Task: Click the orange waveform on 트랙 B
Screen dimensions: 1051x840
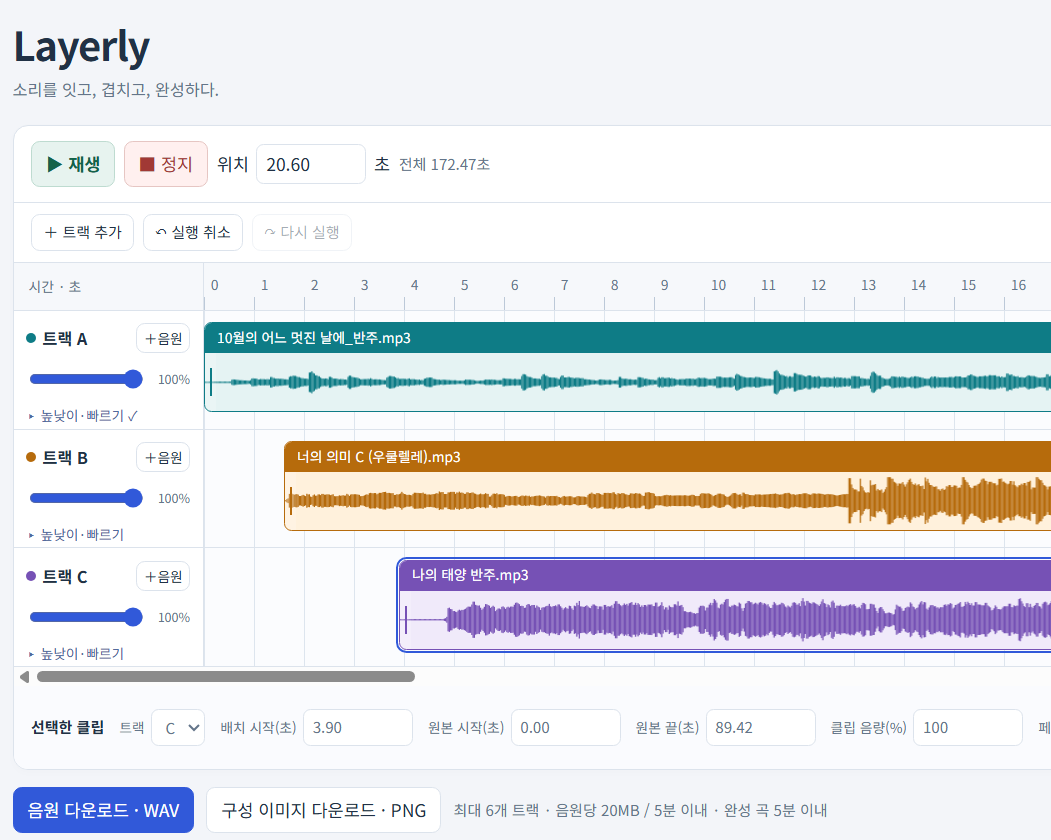Action: (x=668, y=501)
